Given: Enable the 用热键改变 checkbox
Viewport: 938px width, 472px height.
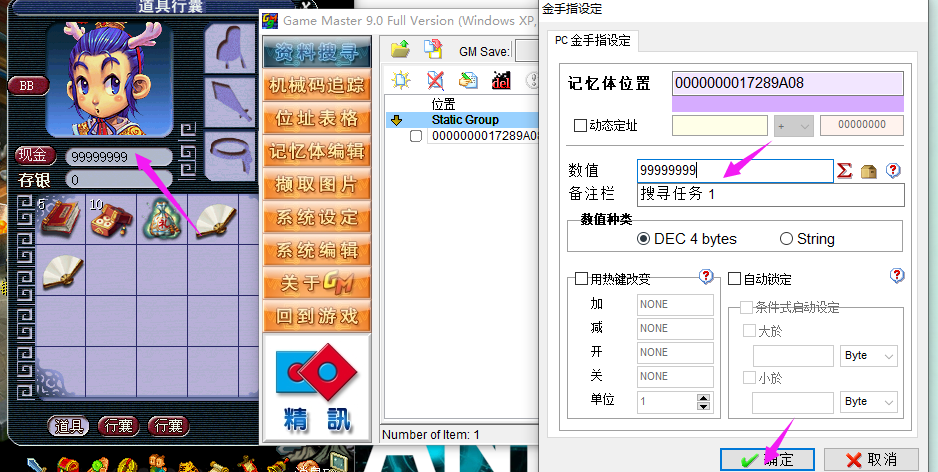Looking at the screenshot, I should (x=581, y=279).
